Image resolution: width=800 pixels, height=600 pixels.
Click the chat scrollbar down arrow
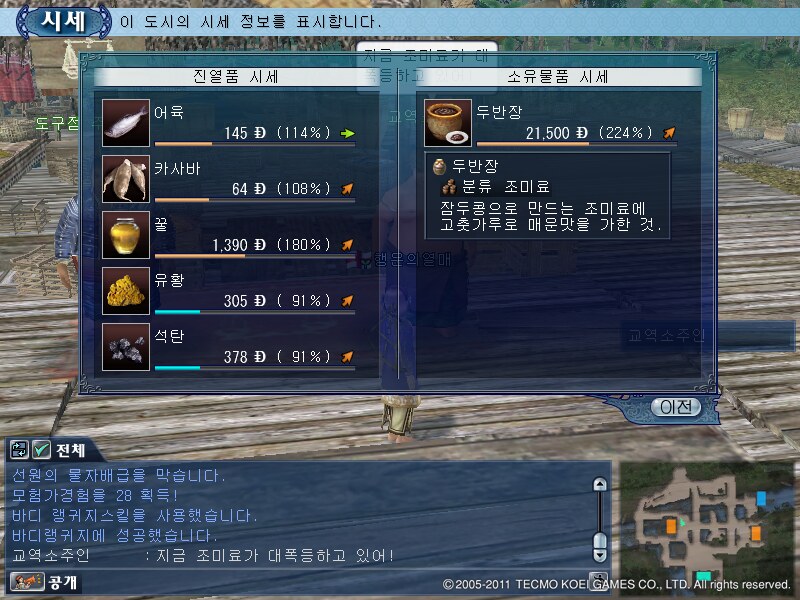pyautogui.click(x=600, y=555)
